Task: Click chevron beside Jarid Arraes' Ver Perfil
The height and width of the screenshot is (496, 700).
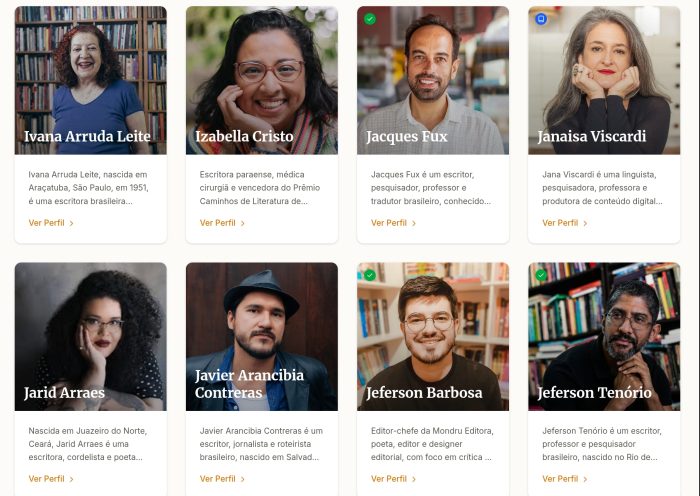Action: click(x=72, y=479)
